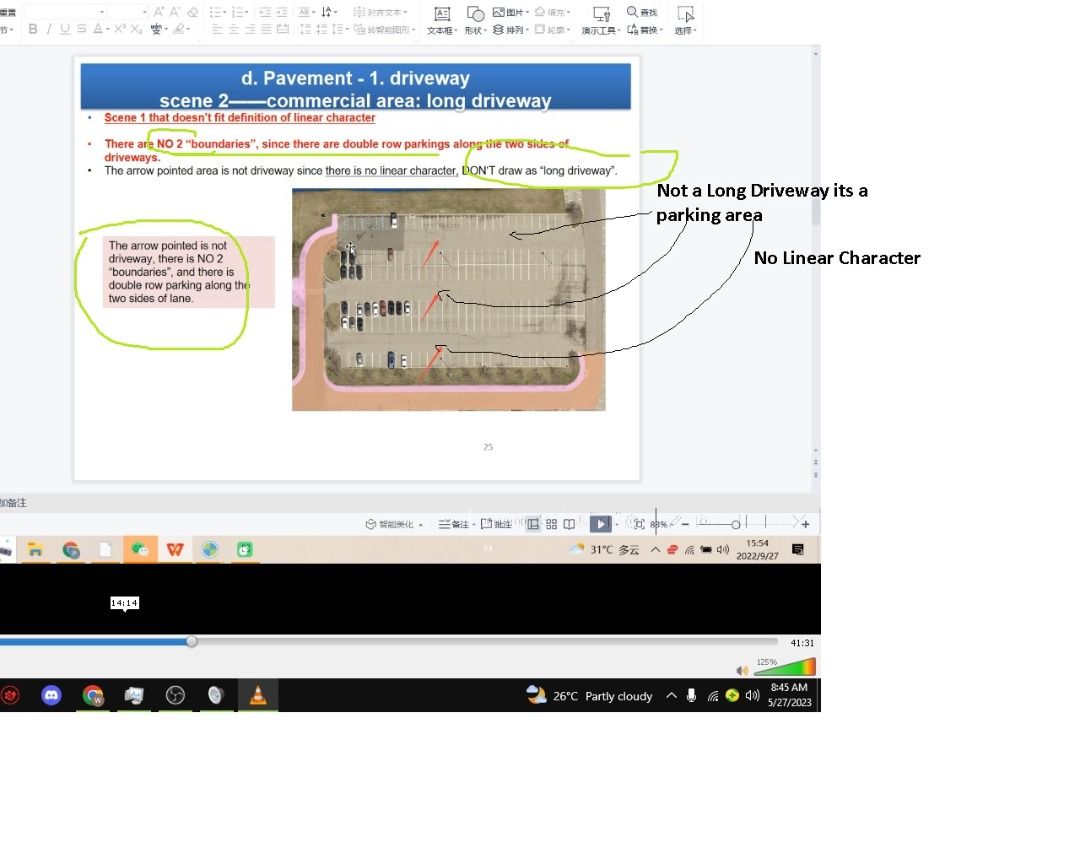Open OBS Studio from the taskbar
This screenshot has width=1080, height=864.
click(x=174, y=695)
